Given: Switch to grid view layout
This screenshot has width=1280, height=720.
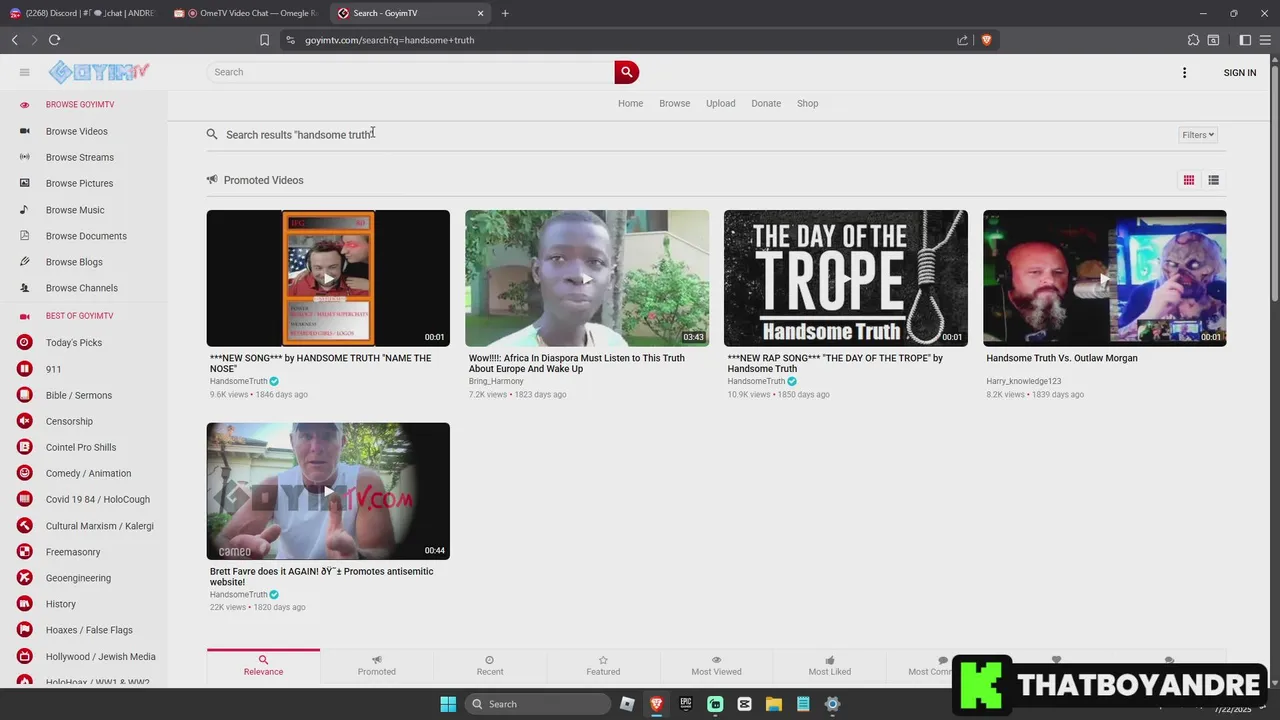Looking at the screenshot, I should [1189, 180].
